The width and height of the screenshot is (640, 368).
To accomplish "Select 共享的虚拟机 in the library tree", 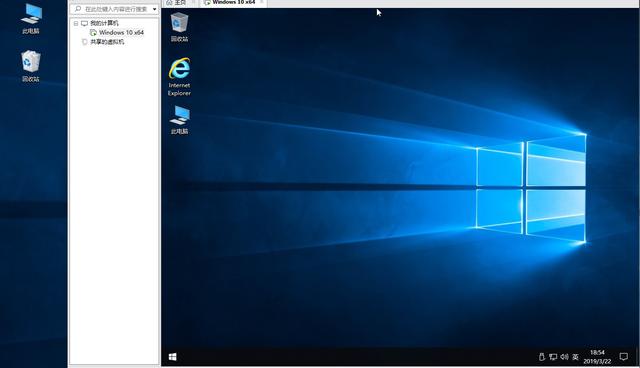I will [107, 42].
